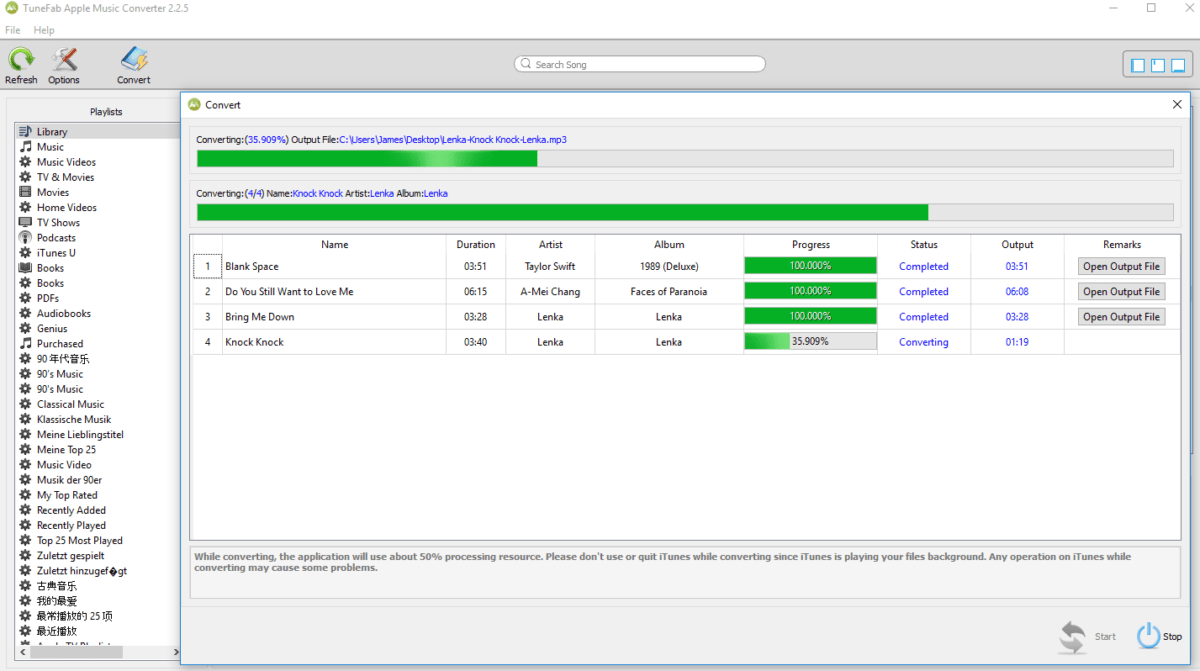Toggle the layout icon with top tick mark
The height and width of the screenshot is (671, 1200).
point(1158,65)
